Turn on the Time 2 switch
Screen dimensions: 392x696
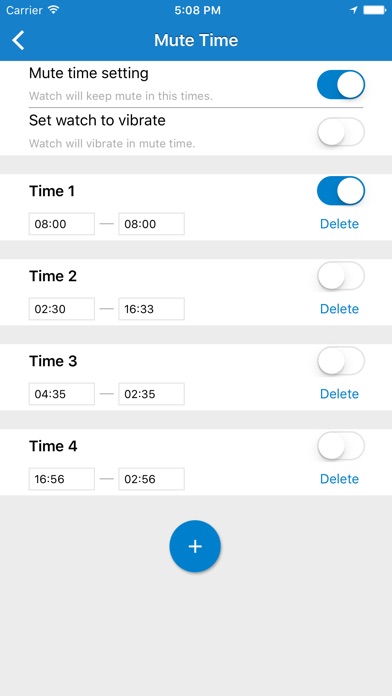[341, 276]
